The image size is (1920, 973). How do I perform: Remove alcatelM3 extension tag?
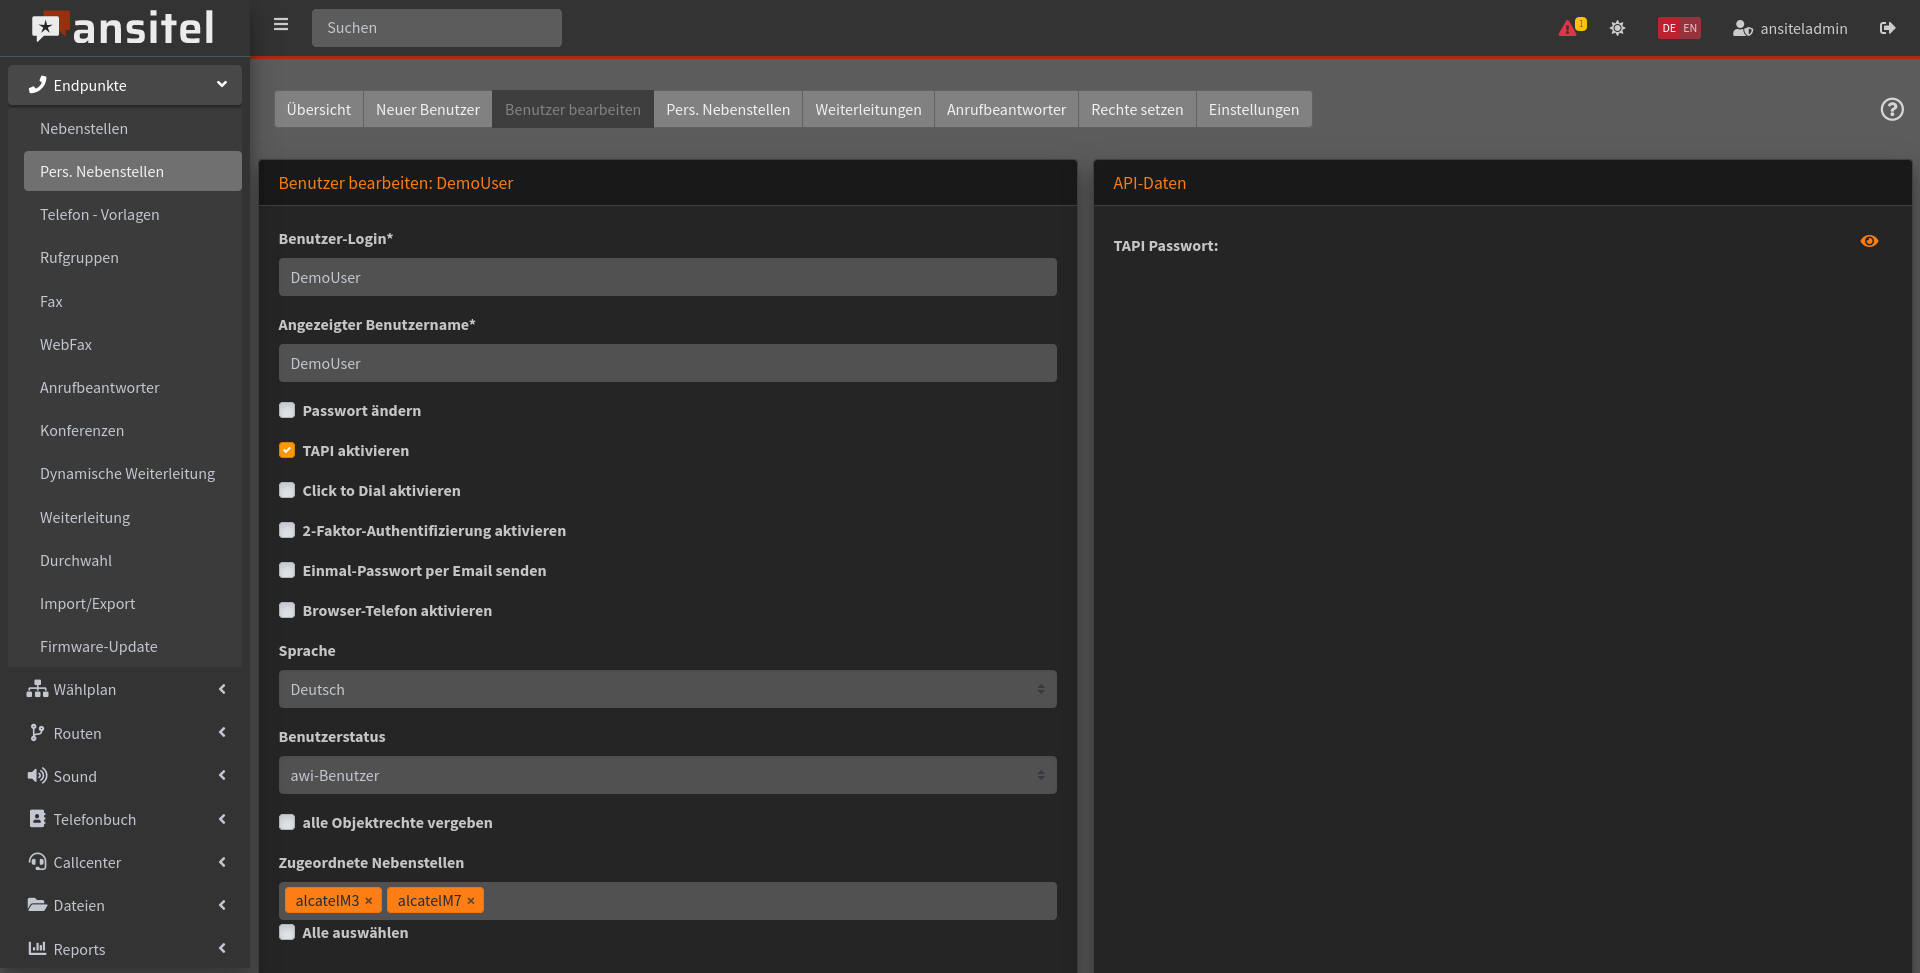coord(369,901)
